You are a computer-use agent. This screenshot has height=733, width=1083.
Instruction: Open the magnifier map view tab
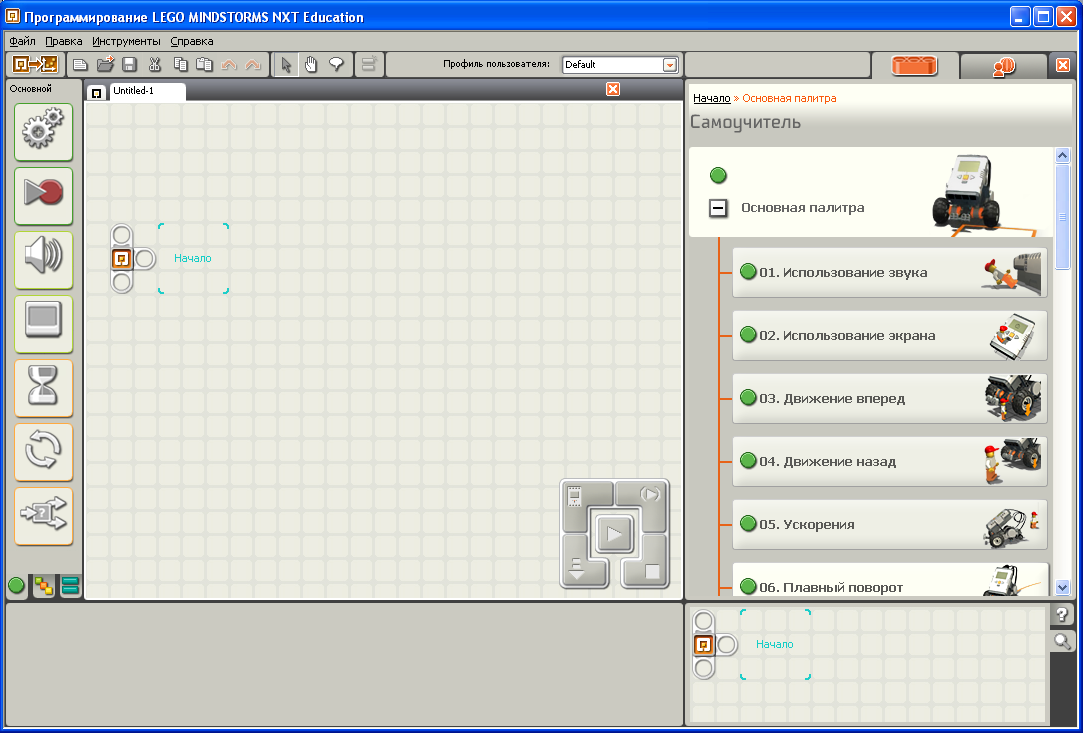[x=1062, y=642]
